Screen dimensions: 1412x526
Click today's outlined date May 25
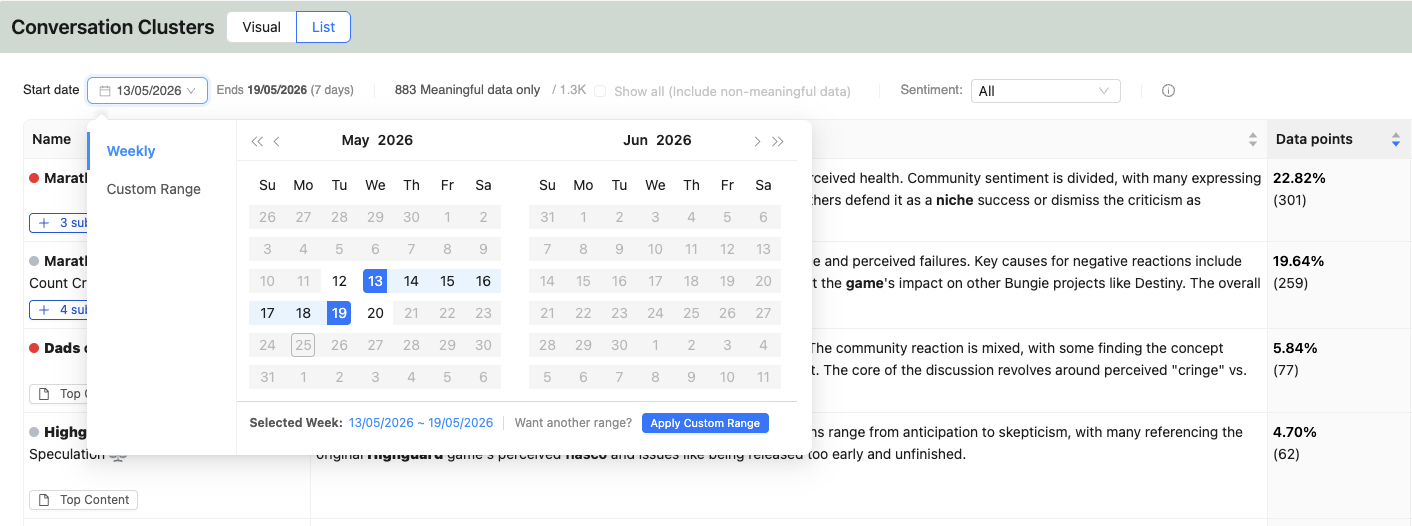(x=303, y=345)
